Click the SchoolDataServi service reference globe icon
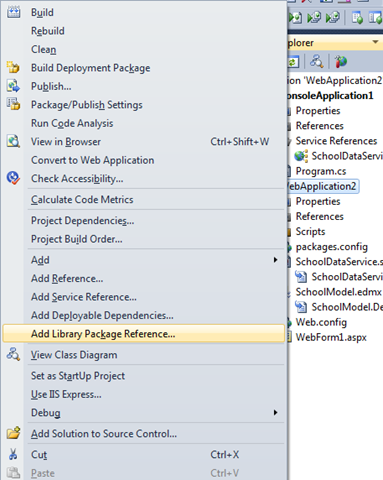The image size is (383, 480). tap(301, 156)
